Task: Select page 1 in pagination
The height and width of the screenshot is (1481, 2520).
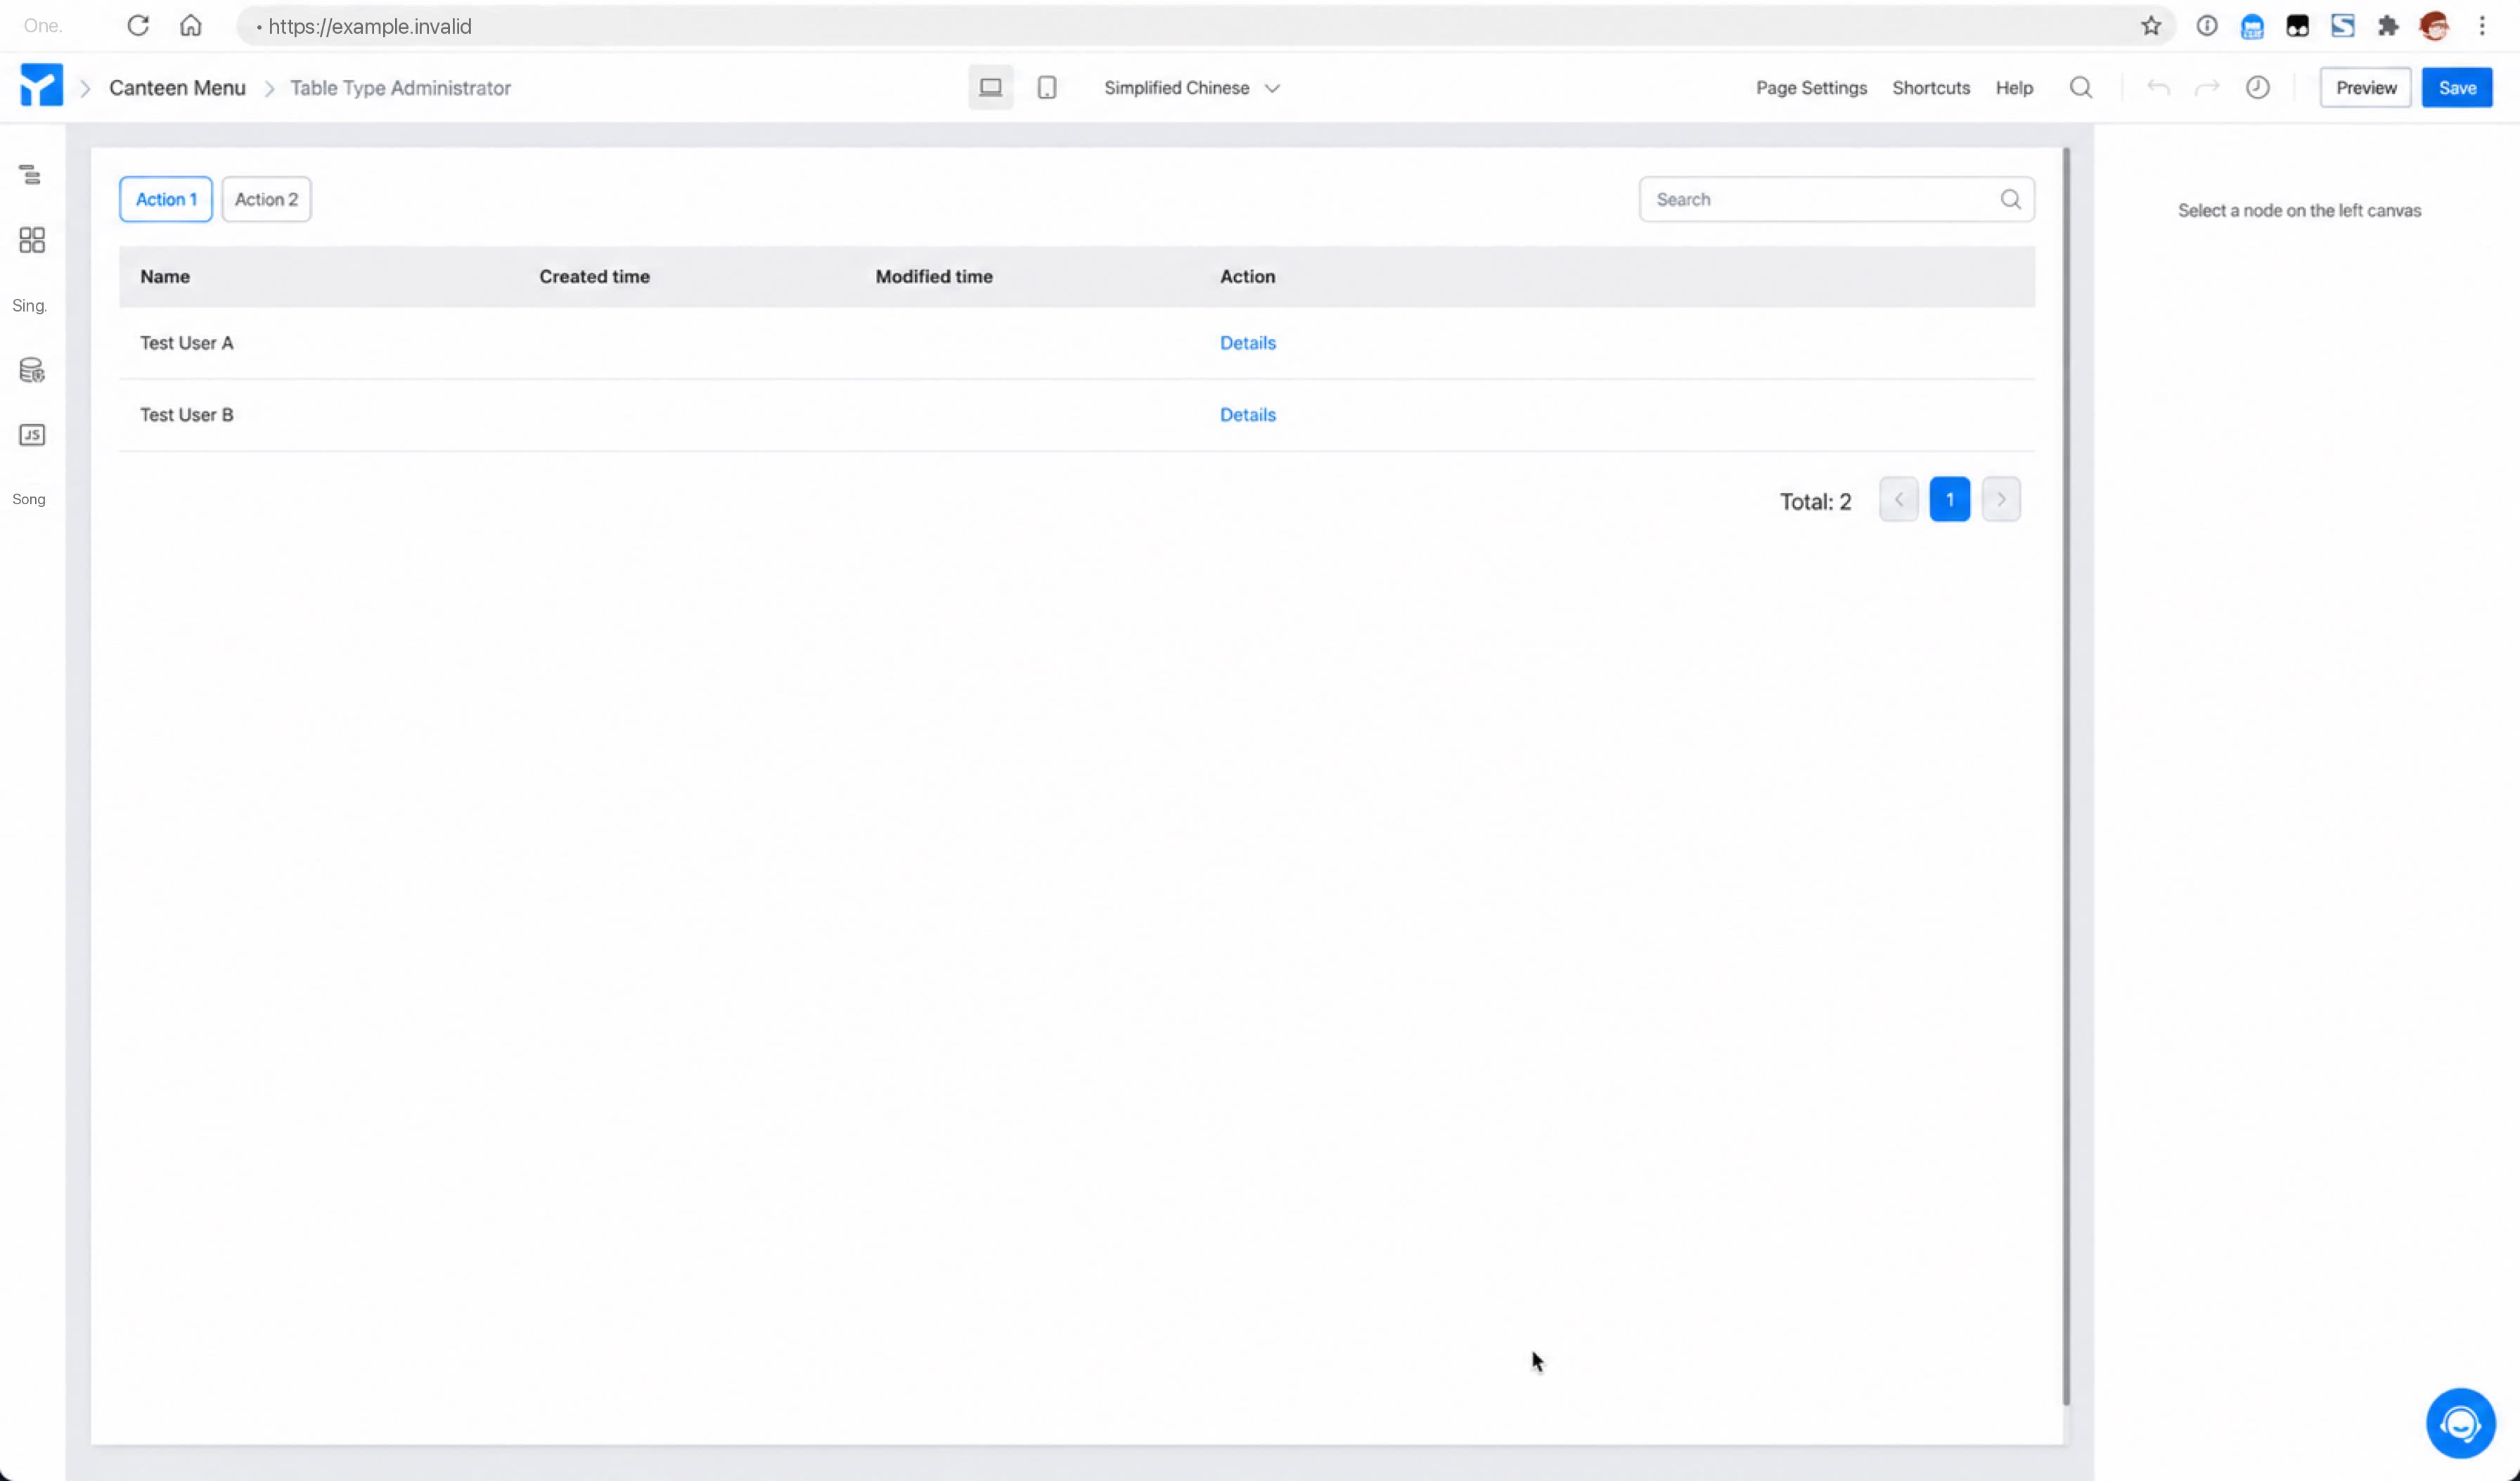Action: (1949, 499)
